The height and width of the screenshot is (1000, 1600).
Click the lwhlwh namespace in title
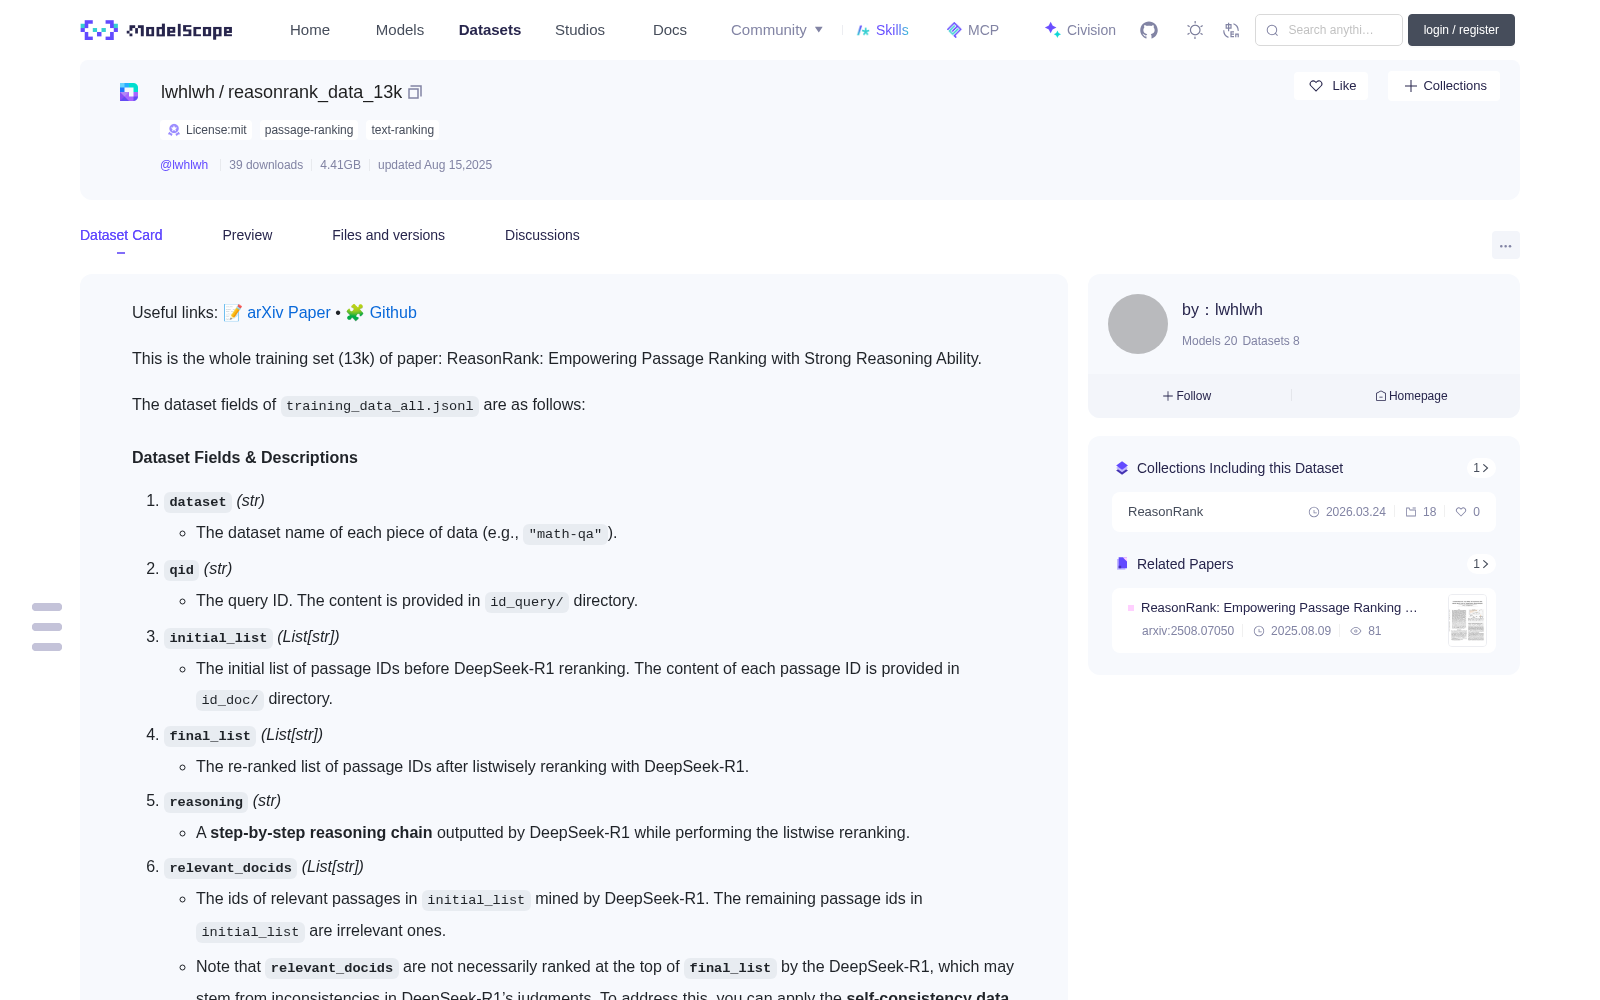188,92
